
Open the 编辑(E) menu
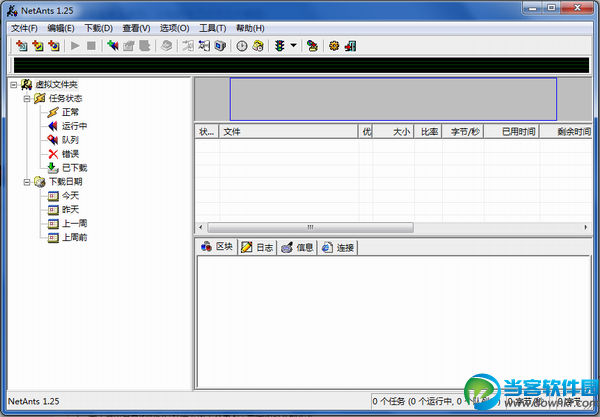(x=61, y=28)
